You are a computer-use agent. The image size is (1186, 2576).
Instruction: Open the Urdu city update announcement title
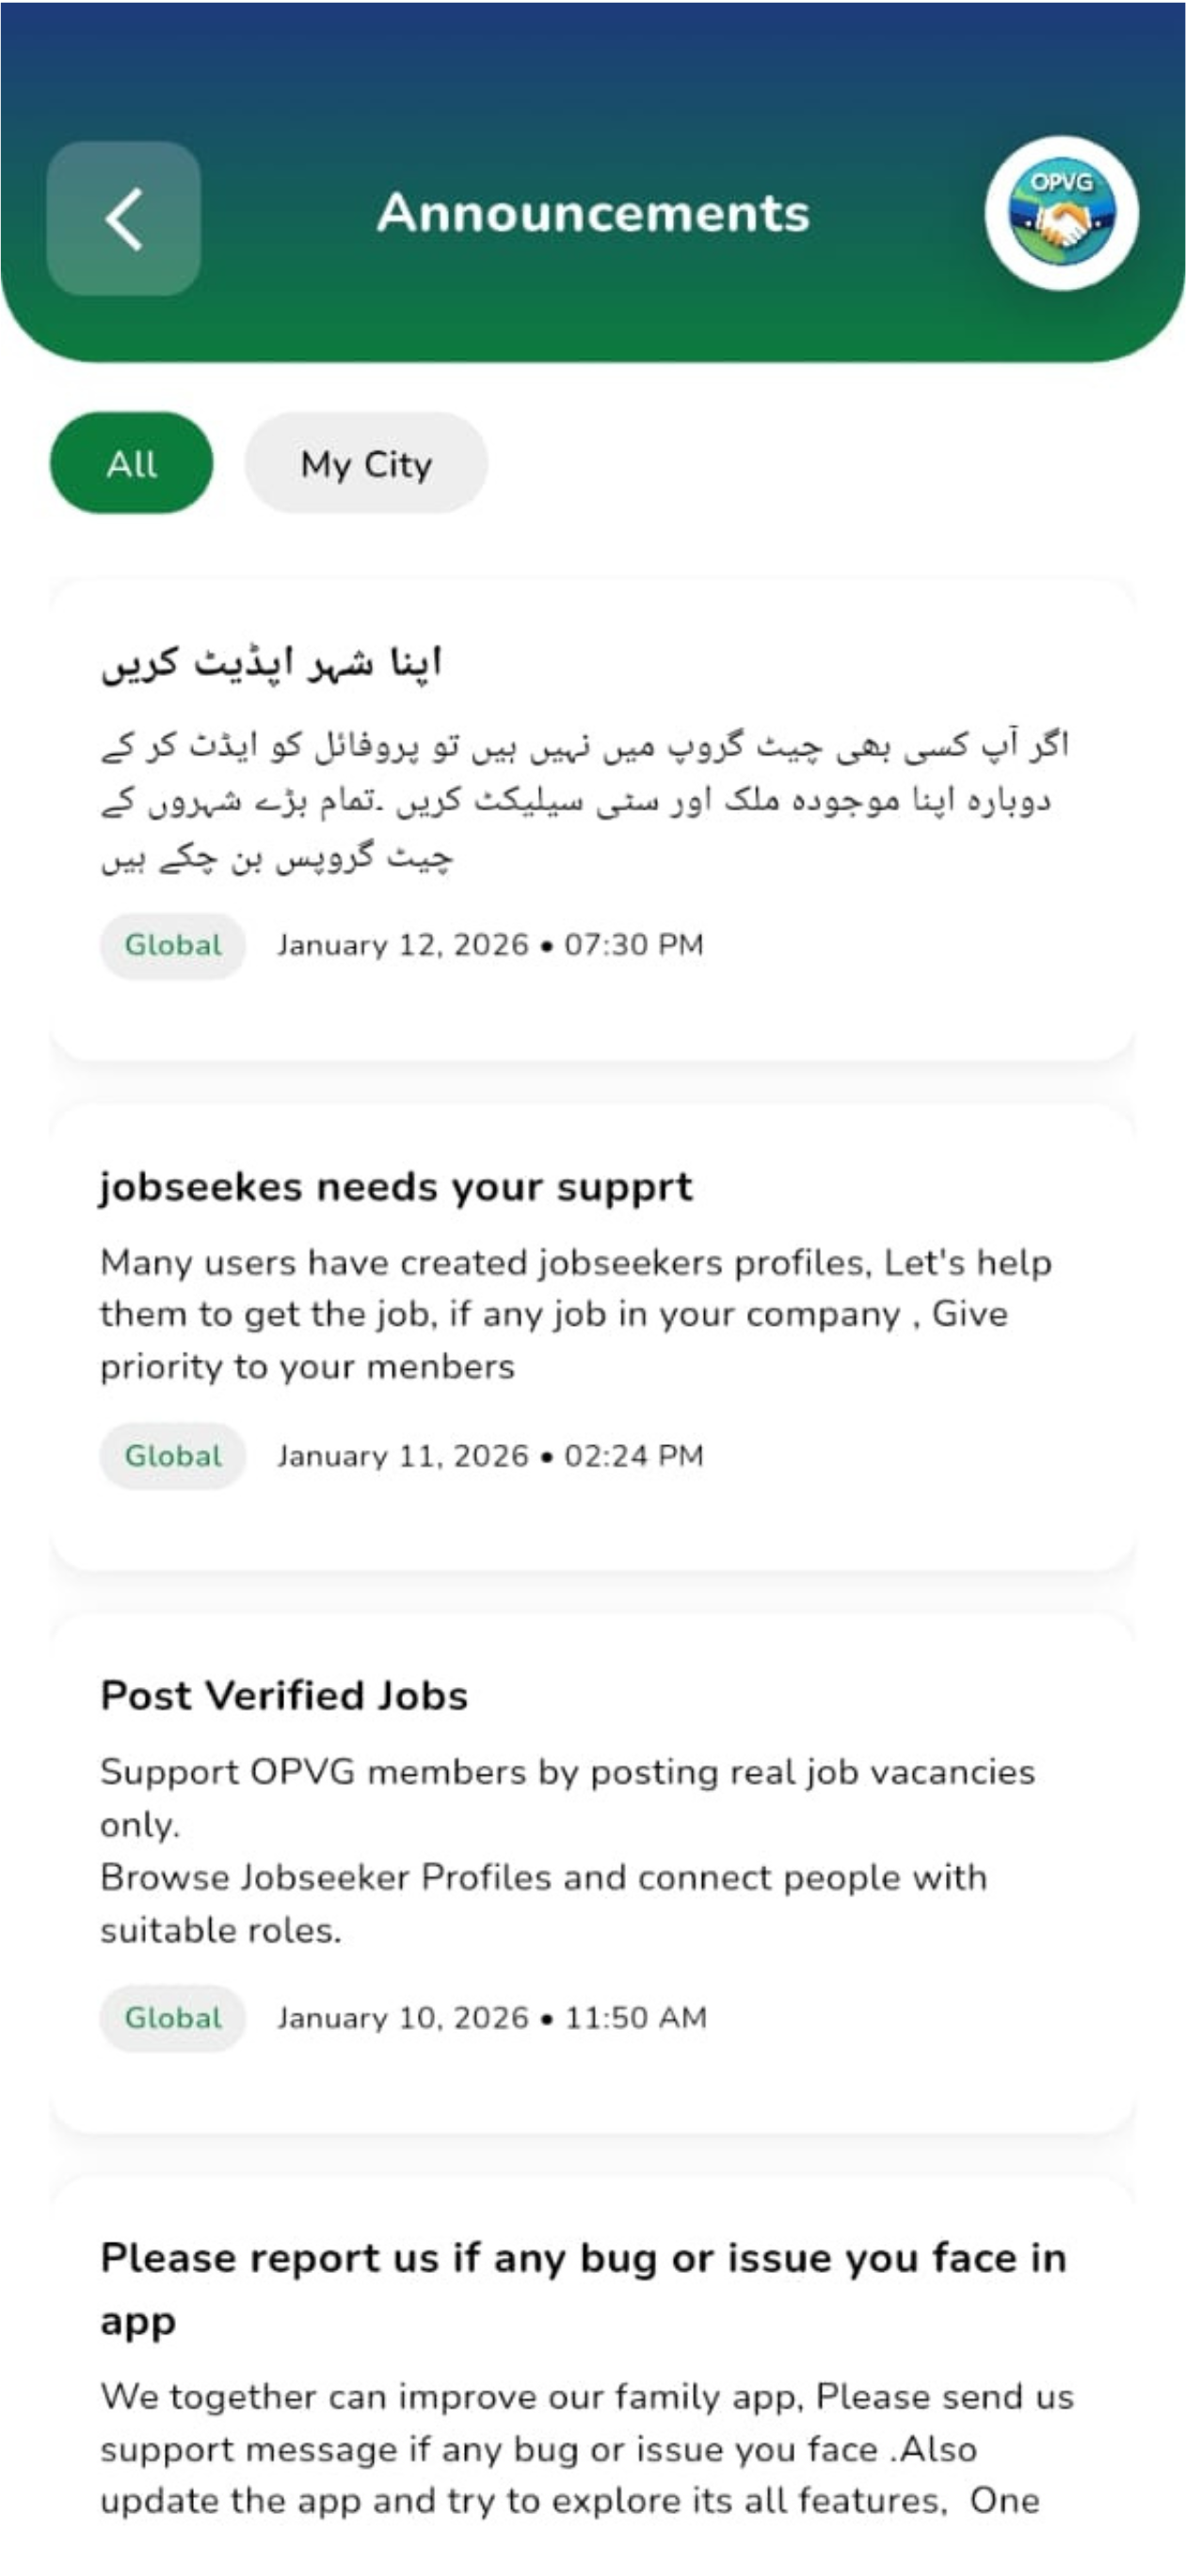pos(271,663)
